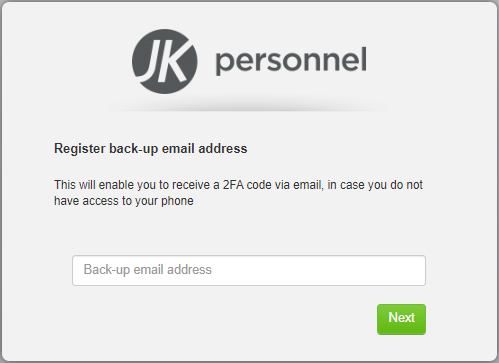The width and height of the screenshot is (499, 363).
Task: Click the personnel wordmark text
Action: pyautogui.click(x=291, y=62)
